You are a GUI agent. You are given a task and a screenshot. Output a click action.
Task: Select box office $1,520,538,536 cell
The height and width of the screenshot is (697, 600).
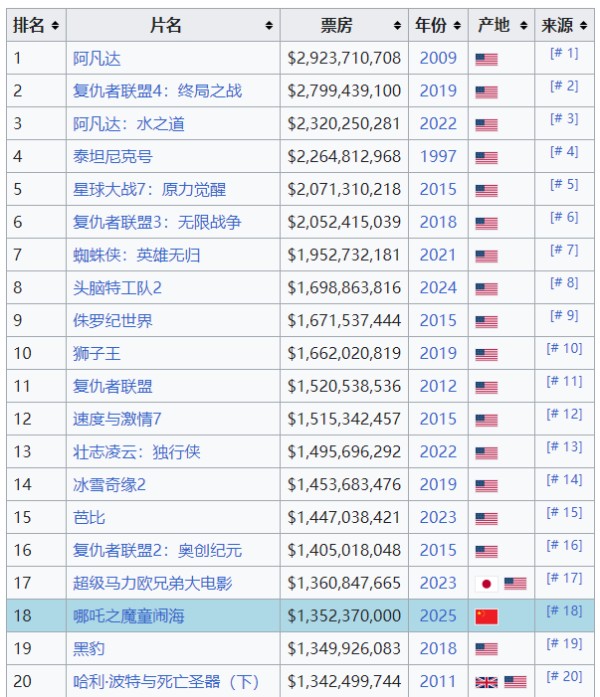point(344,386)
